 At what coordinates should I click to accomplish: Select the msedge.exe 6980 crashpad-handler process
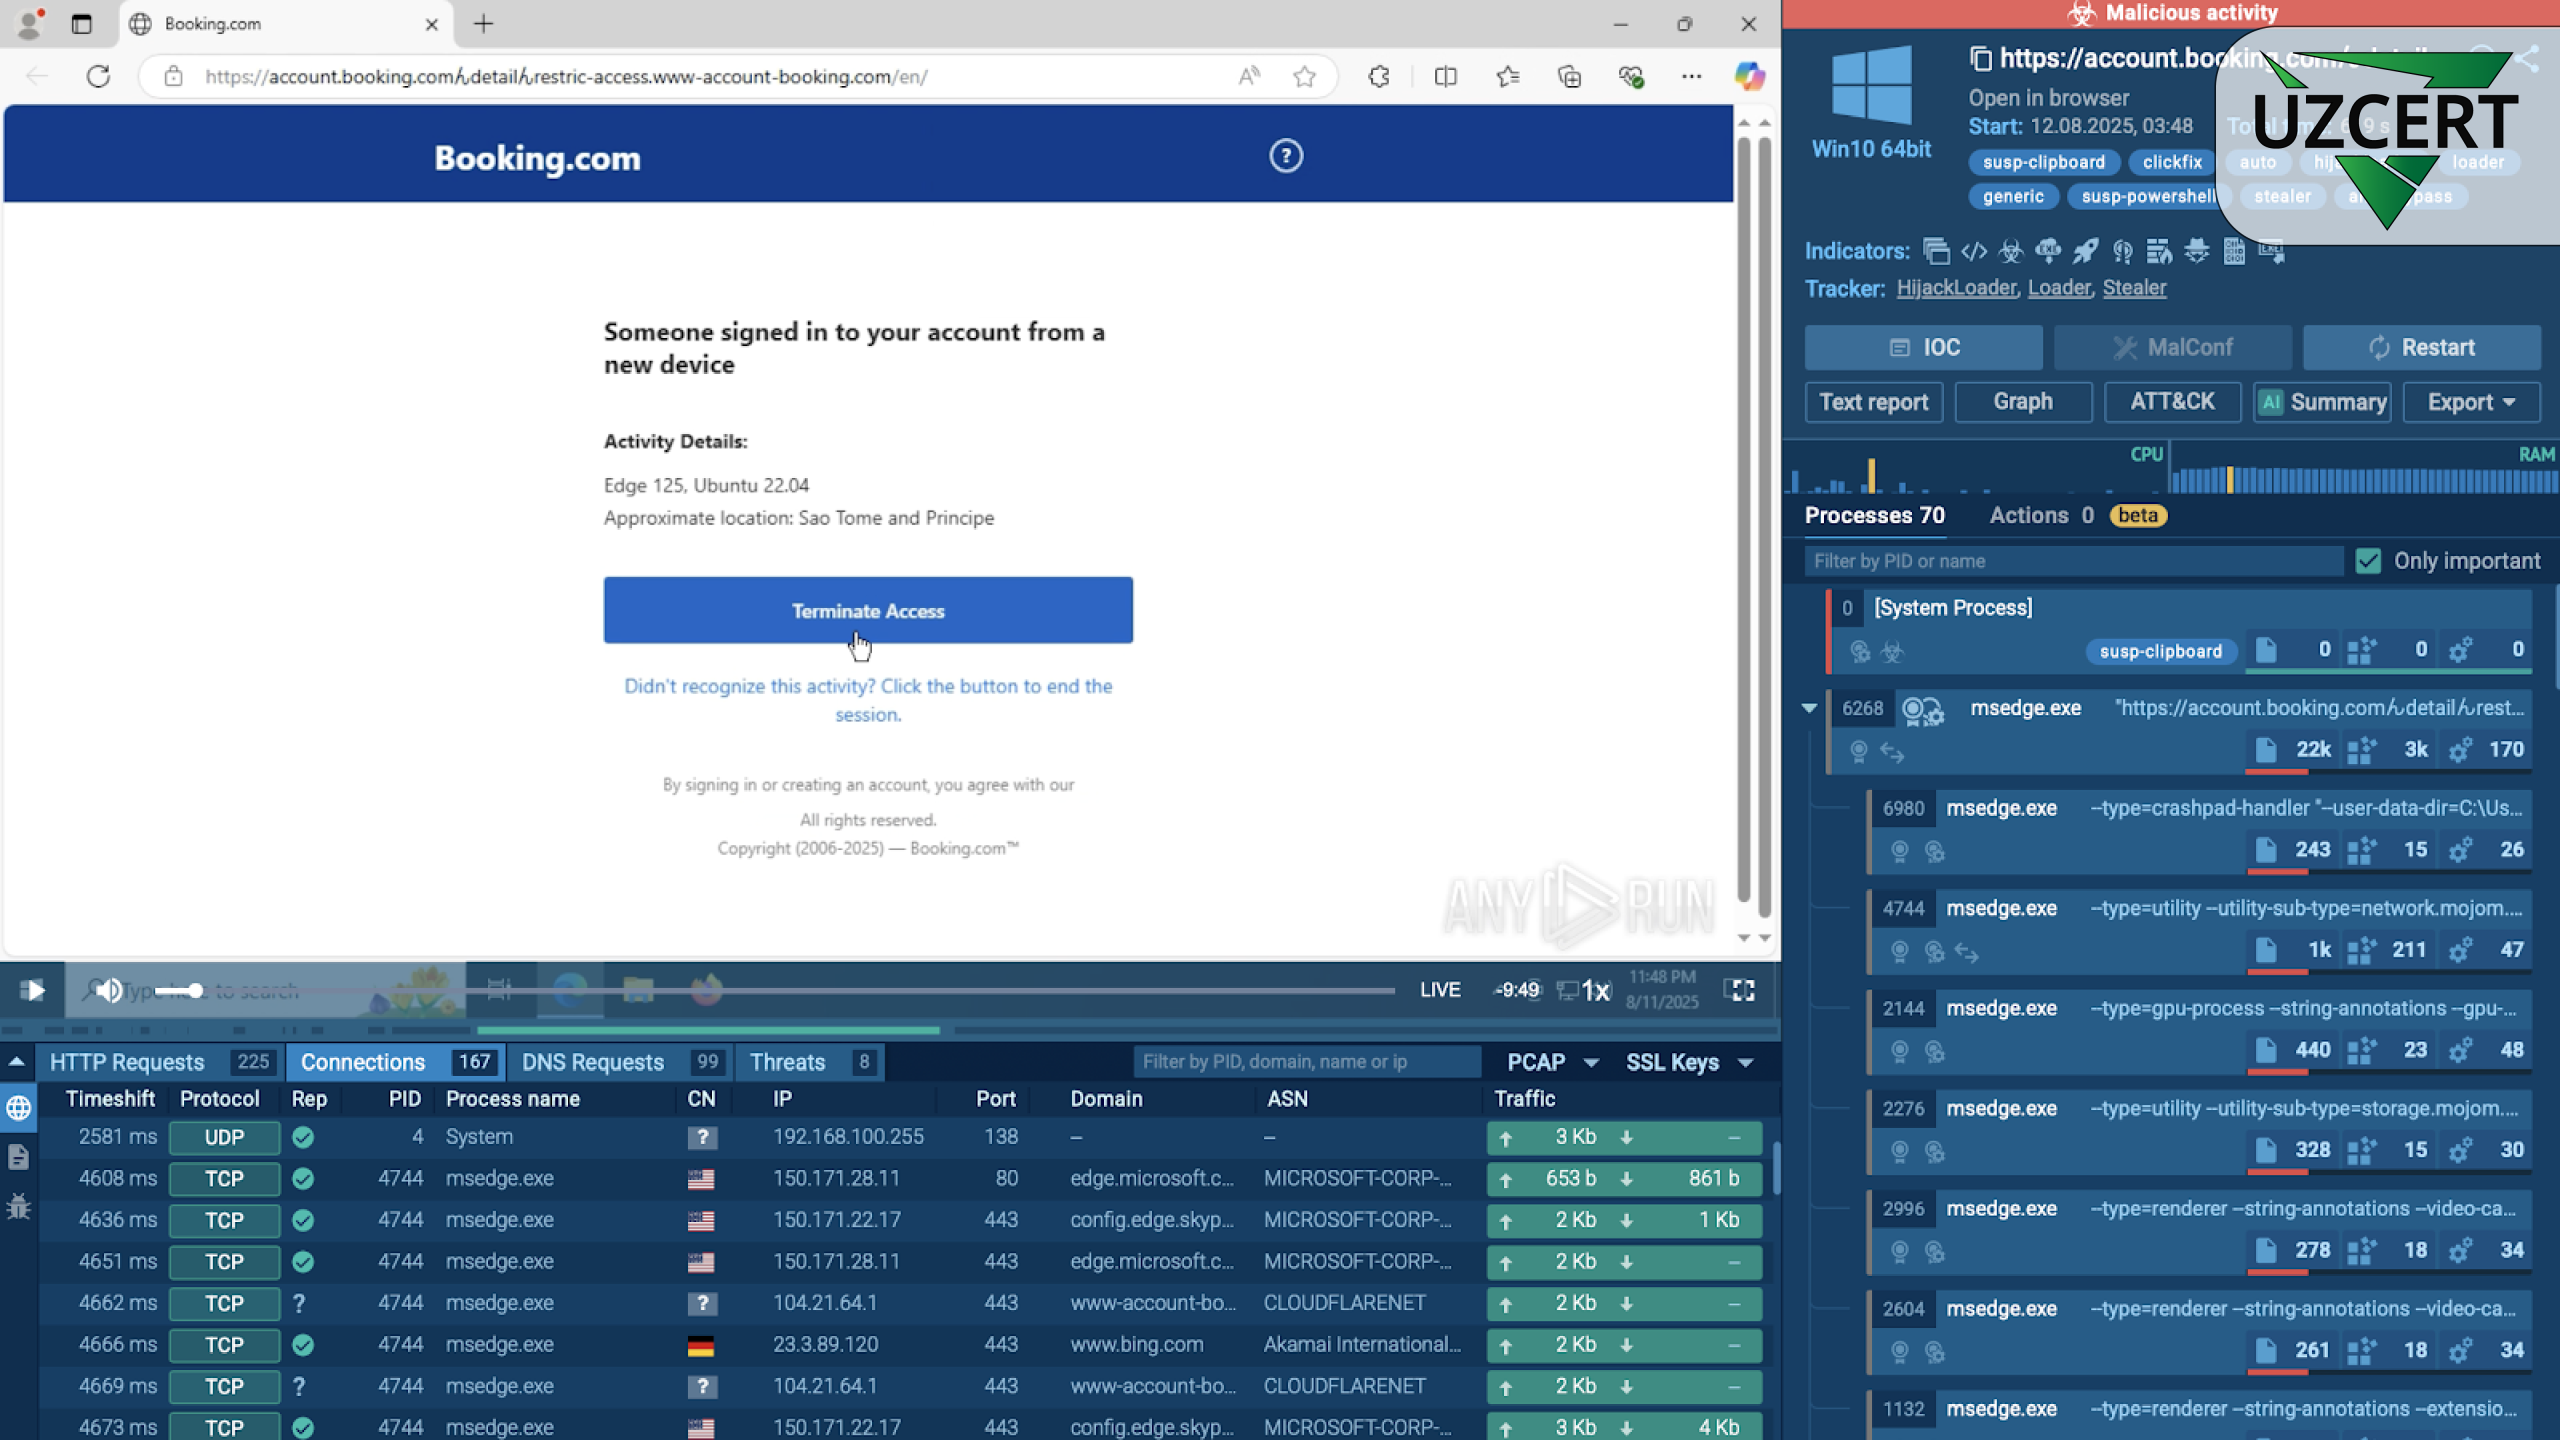point(2200,830)
